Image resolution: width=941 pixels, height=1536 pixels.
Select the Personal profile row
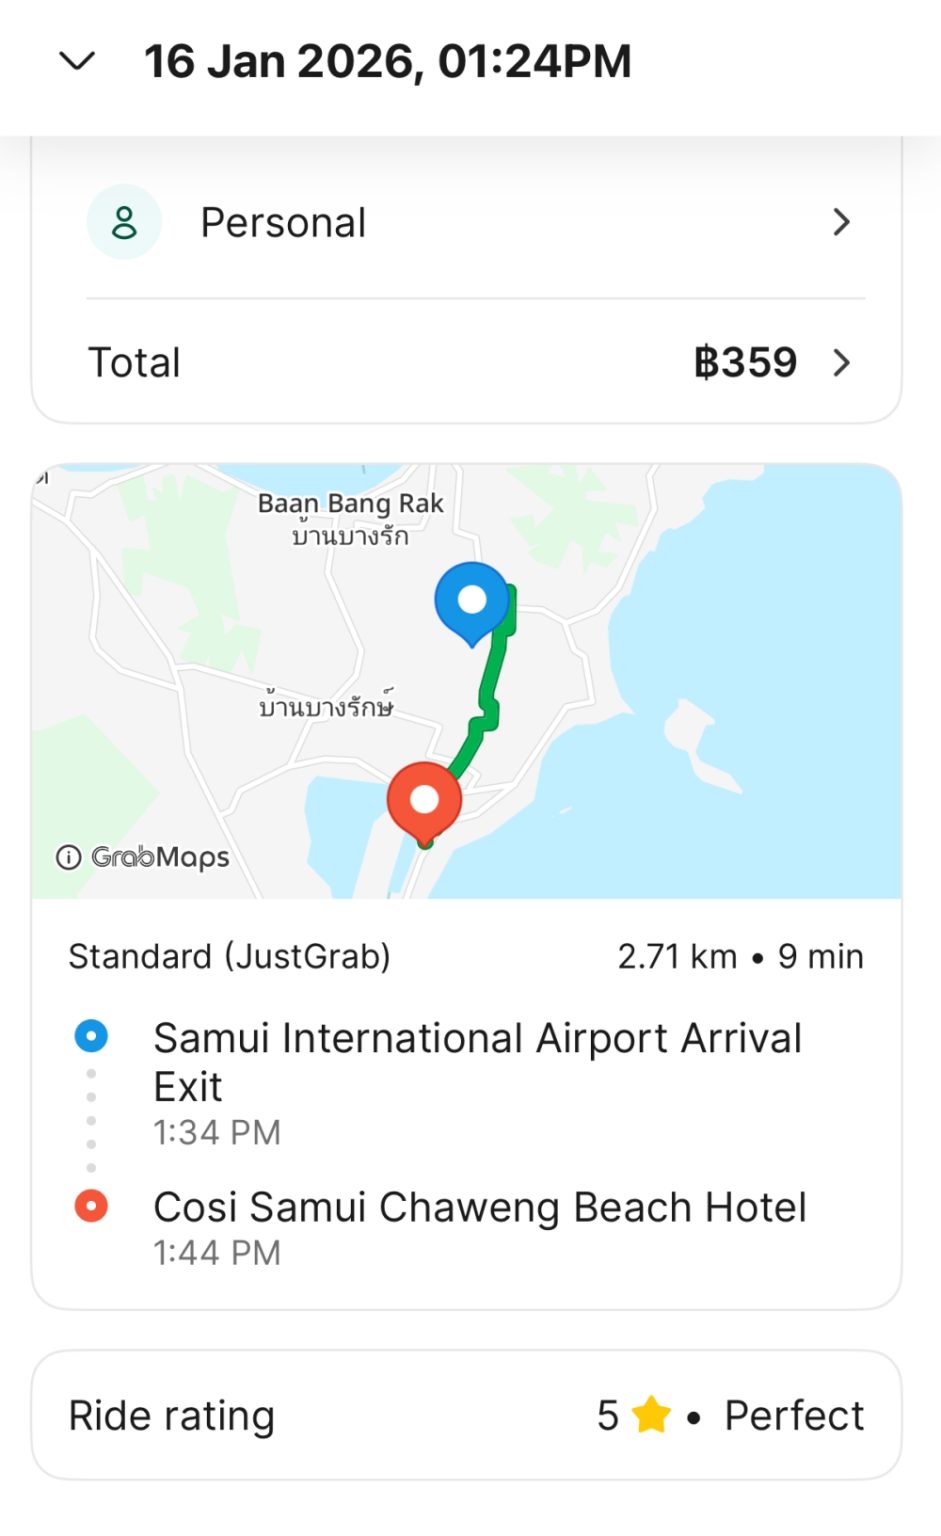(466, 222)
